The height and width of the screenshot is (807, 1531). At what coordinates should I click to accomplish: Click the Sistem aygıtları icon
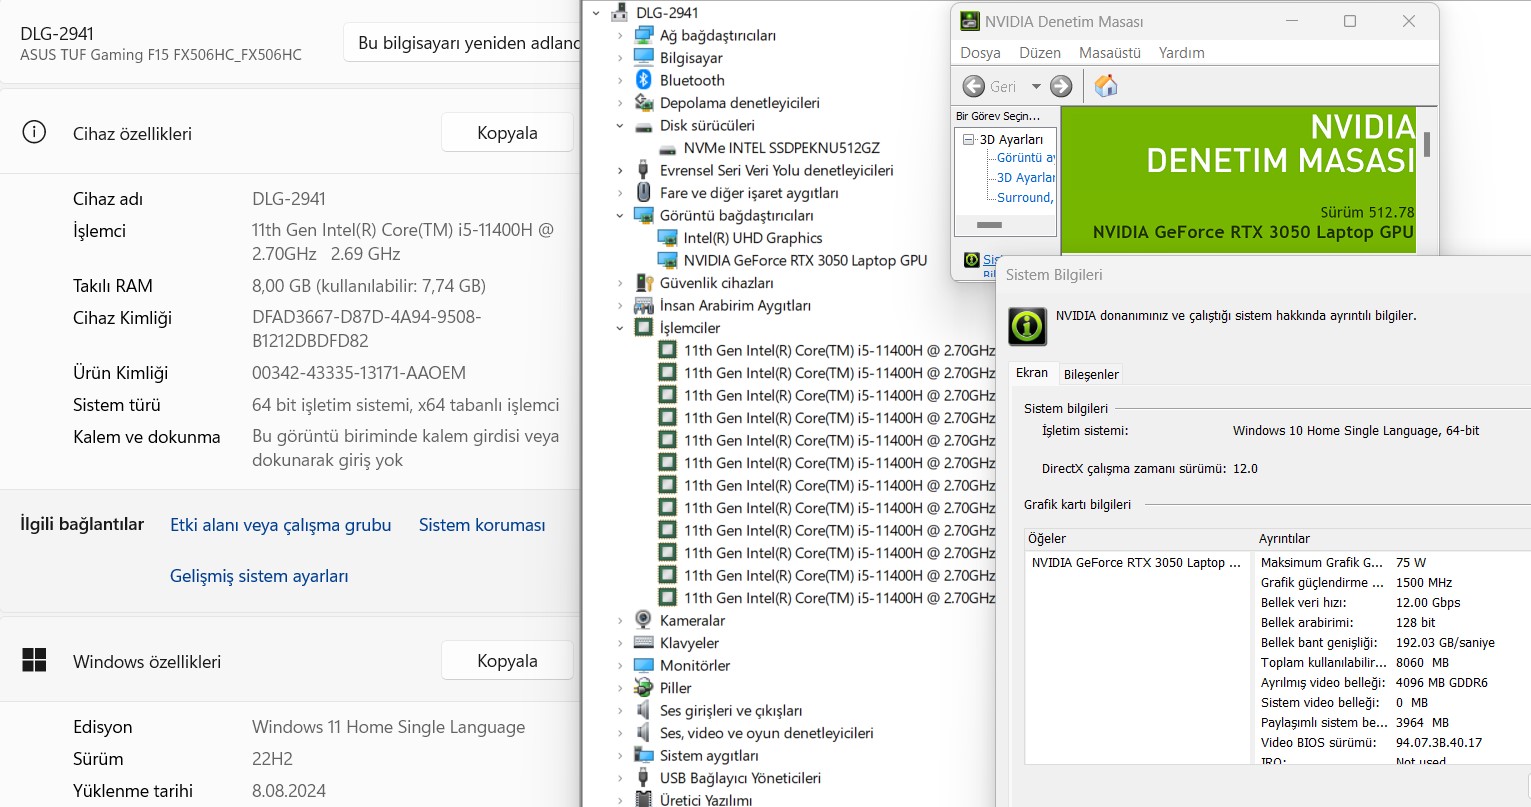click(644, 755)
